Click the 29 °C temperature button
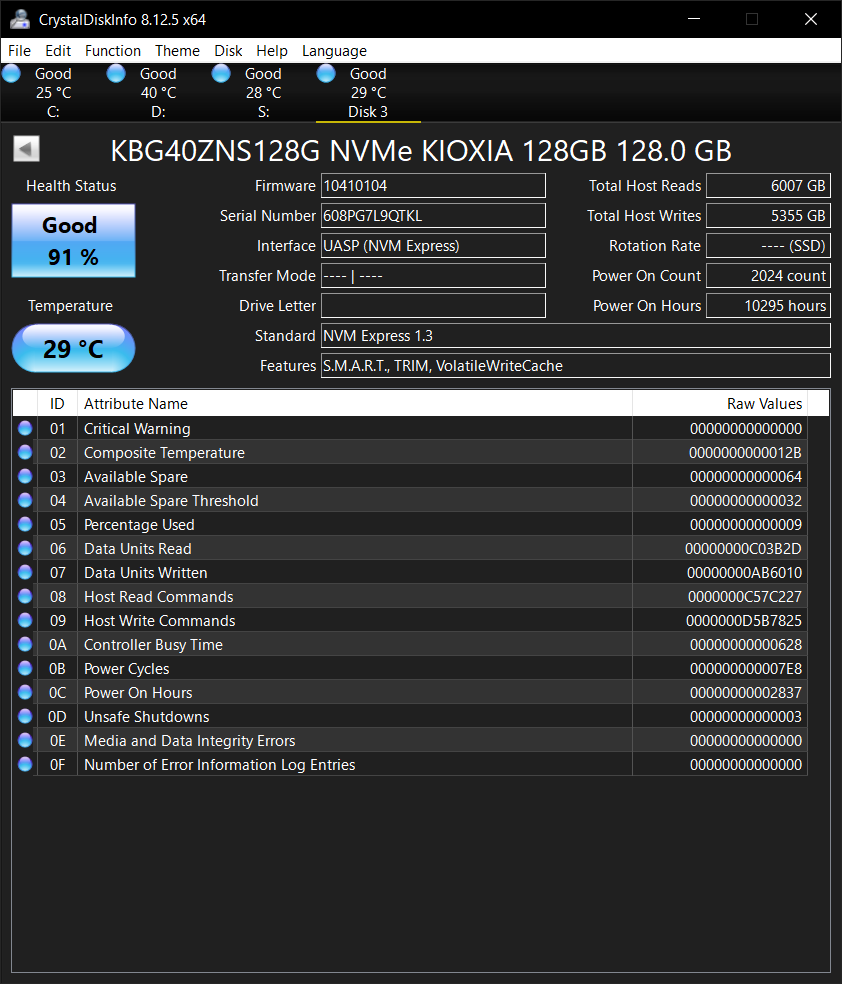This screenshot has height=984, width=842. (x=73, y=349)
